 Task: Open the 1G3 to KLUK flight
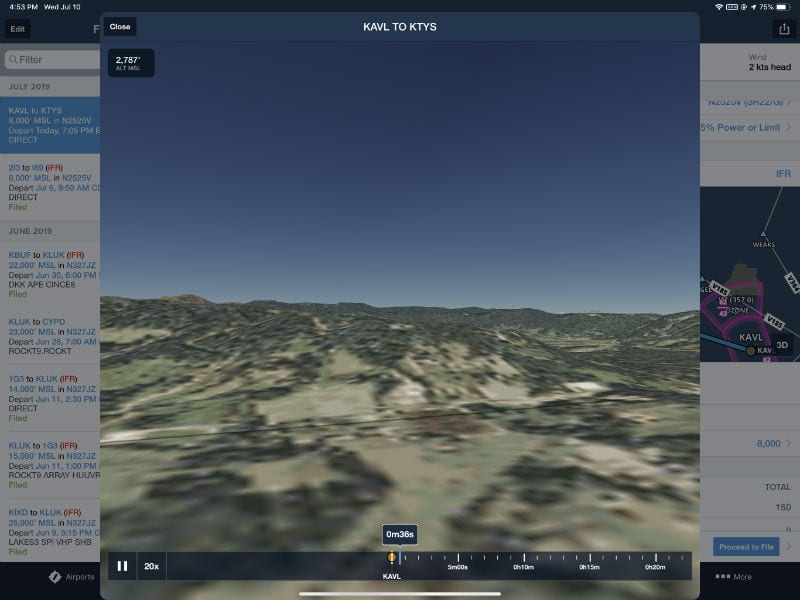point(50,398)
